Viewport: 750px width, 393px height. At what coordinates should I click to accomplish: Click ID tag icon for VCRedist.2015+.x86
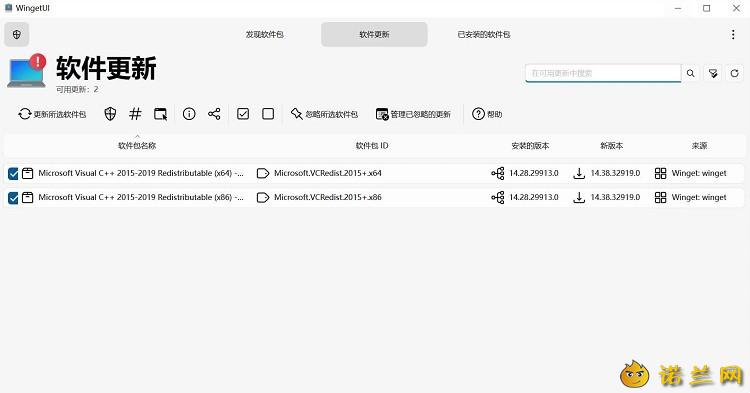coord(263,197)
